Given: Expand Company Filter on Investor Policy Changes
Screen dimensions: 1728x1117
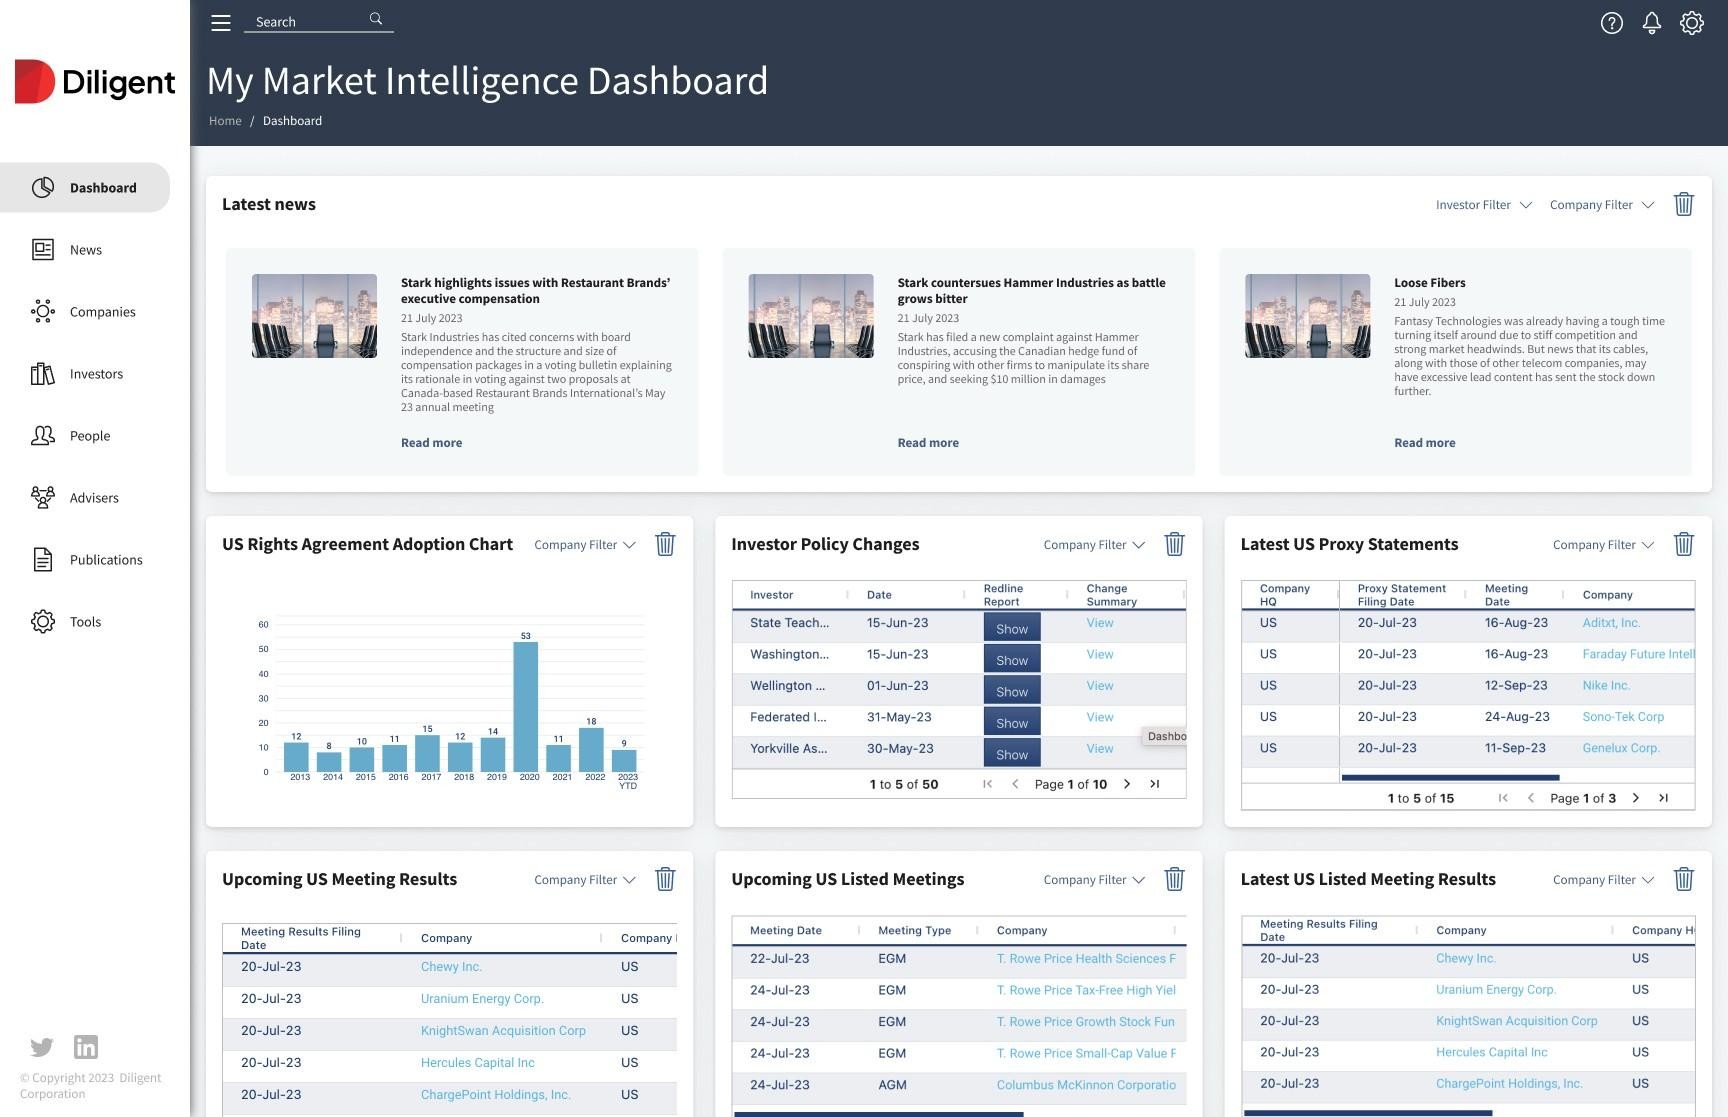Looking at the screenshot, I should [1094, 545].
